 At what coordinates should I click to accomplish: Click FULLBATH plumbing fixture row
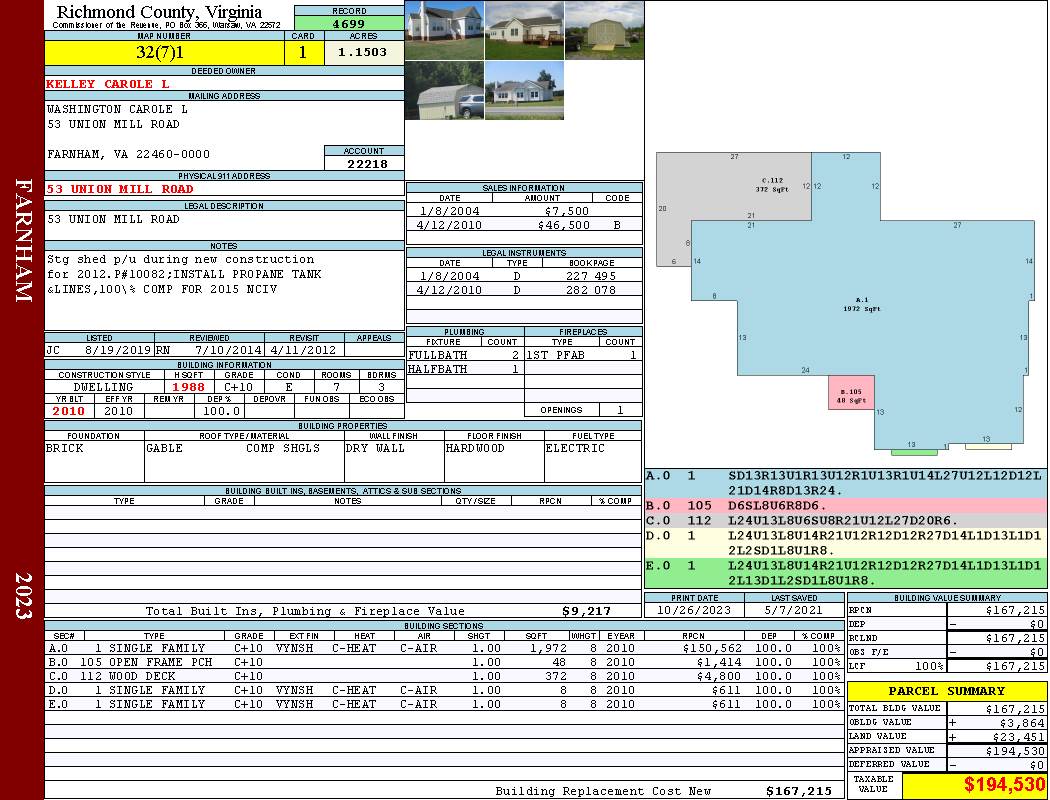465,355
